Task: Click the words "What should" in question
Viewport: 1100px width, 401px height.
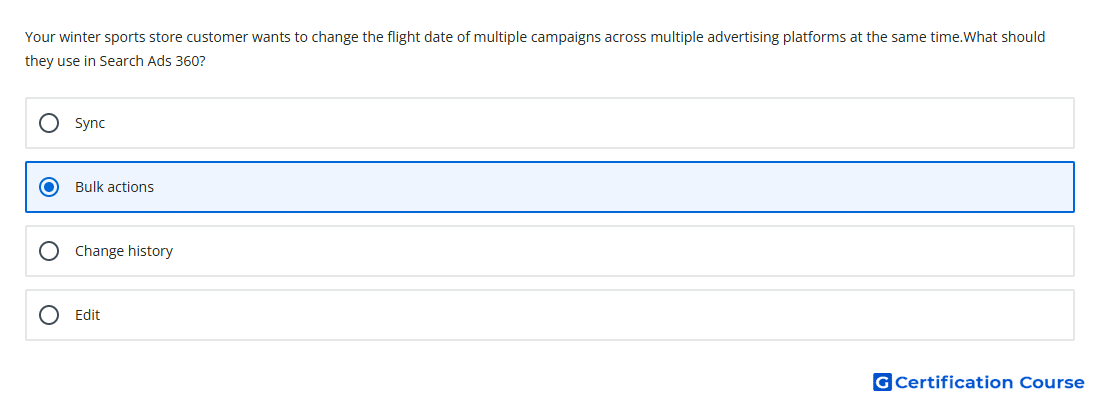Action: coord(1005,37)
